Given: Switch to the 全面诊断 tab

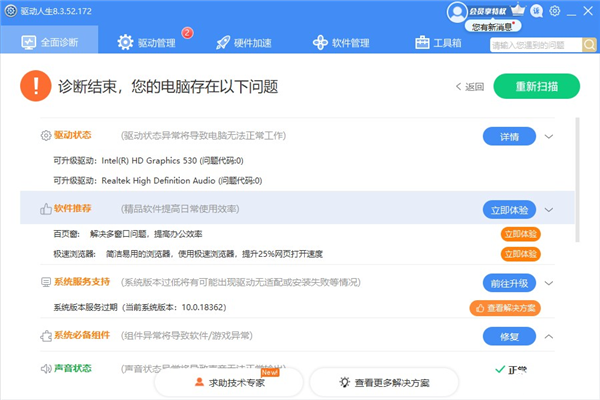Looking at the screenshot, I should pyautogui.click(x=49, y=40).
